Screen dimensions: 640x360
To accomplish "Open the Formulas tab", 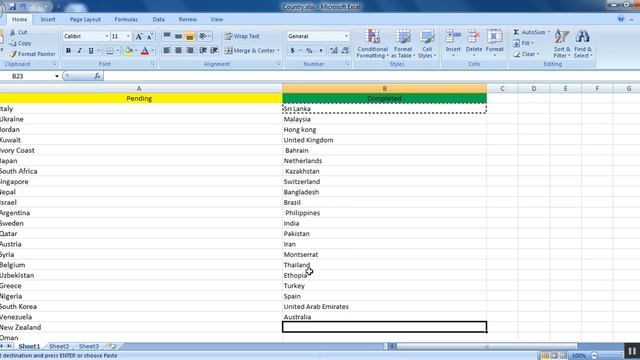I will tap(126, 19).
